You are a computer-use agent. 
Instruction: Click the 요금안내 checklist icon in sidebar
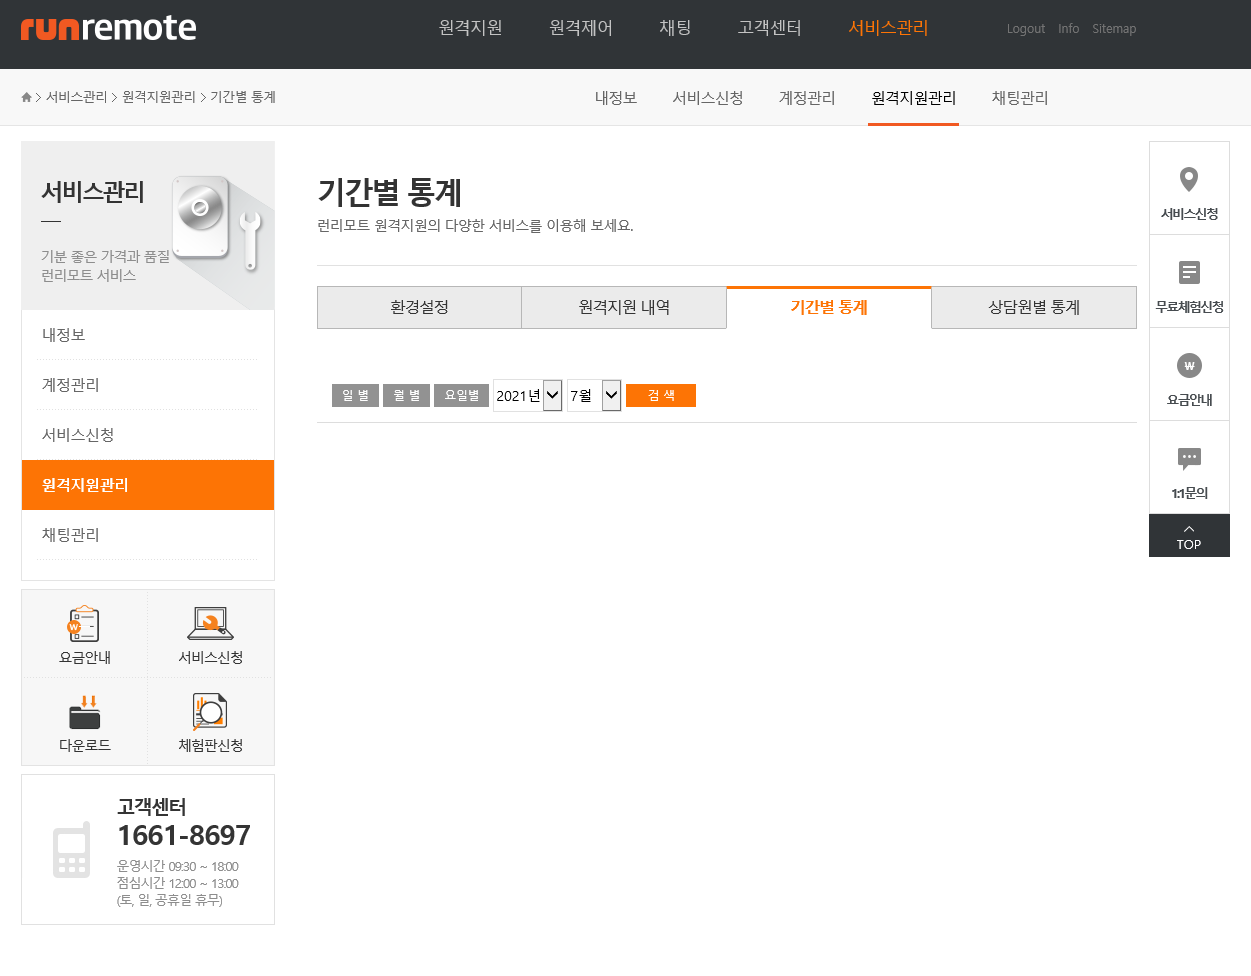tap(84, 624)
